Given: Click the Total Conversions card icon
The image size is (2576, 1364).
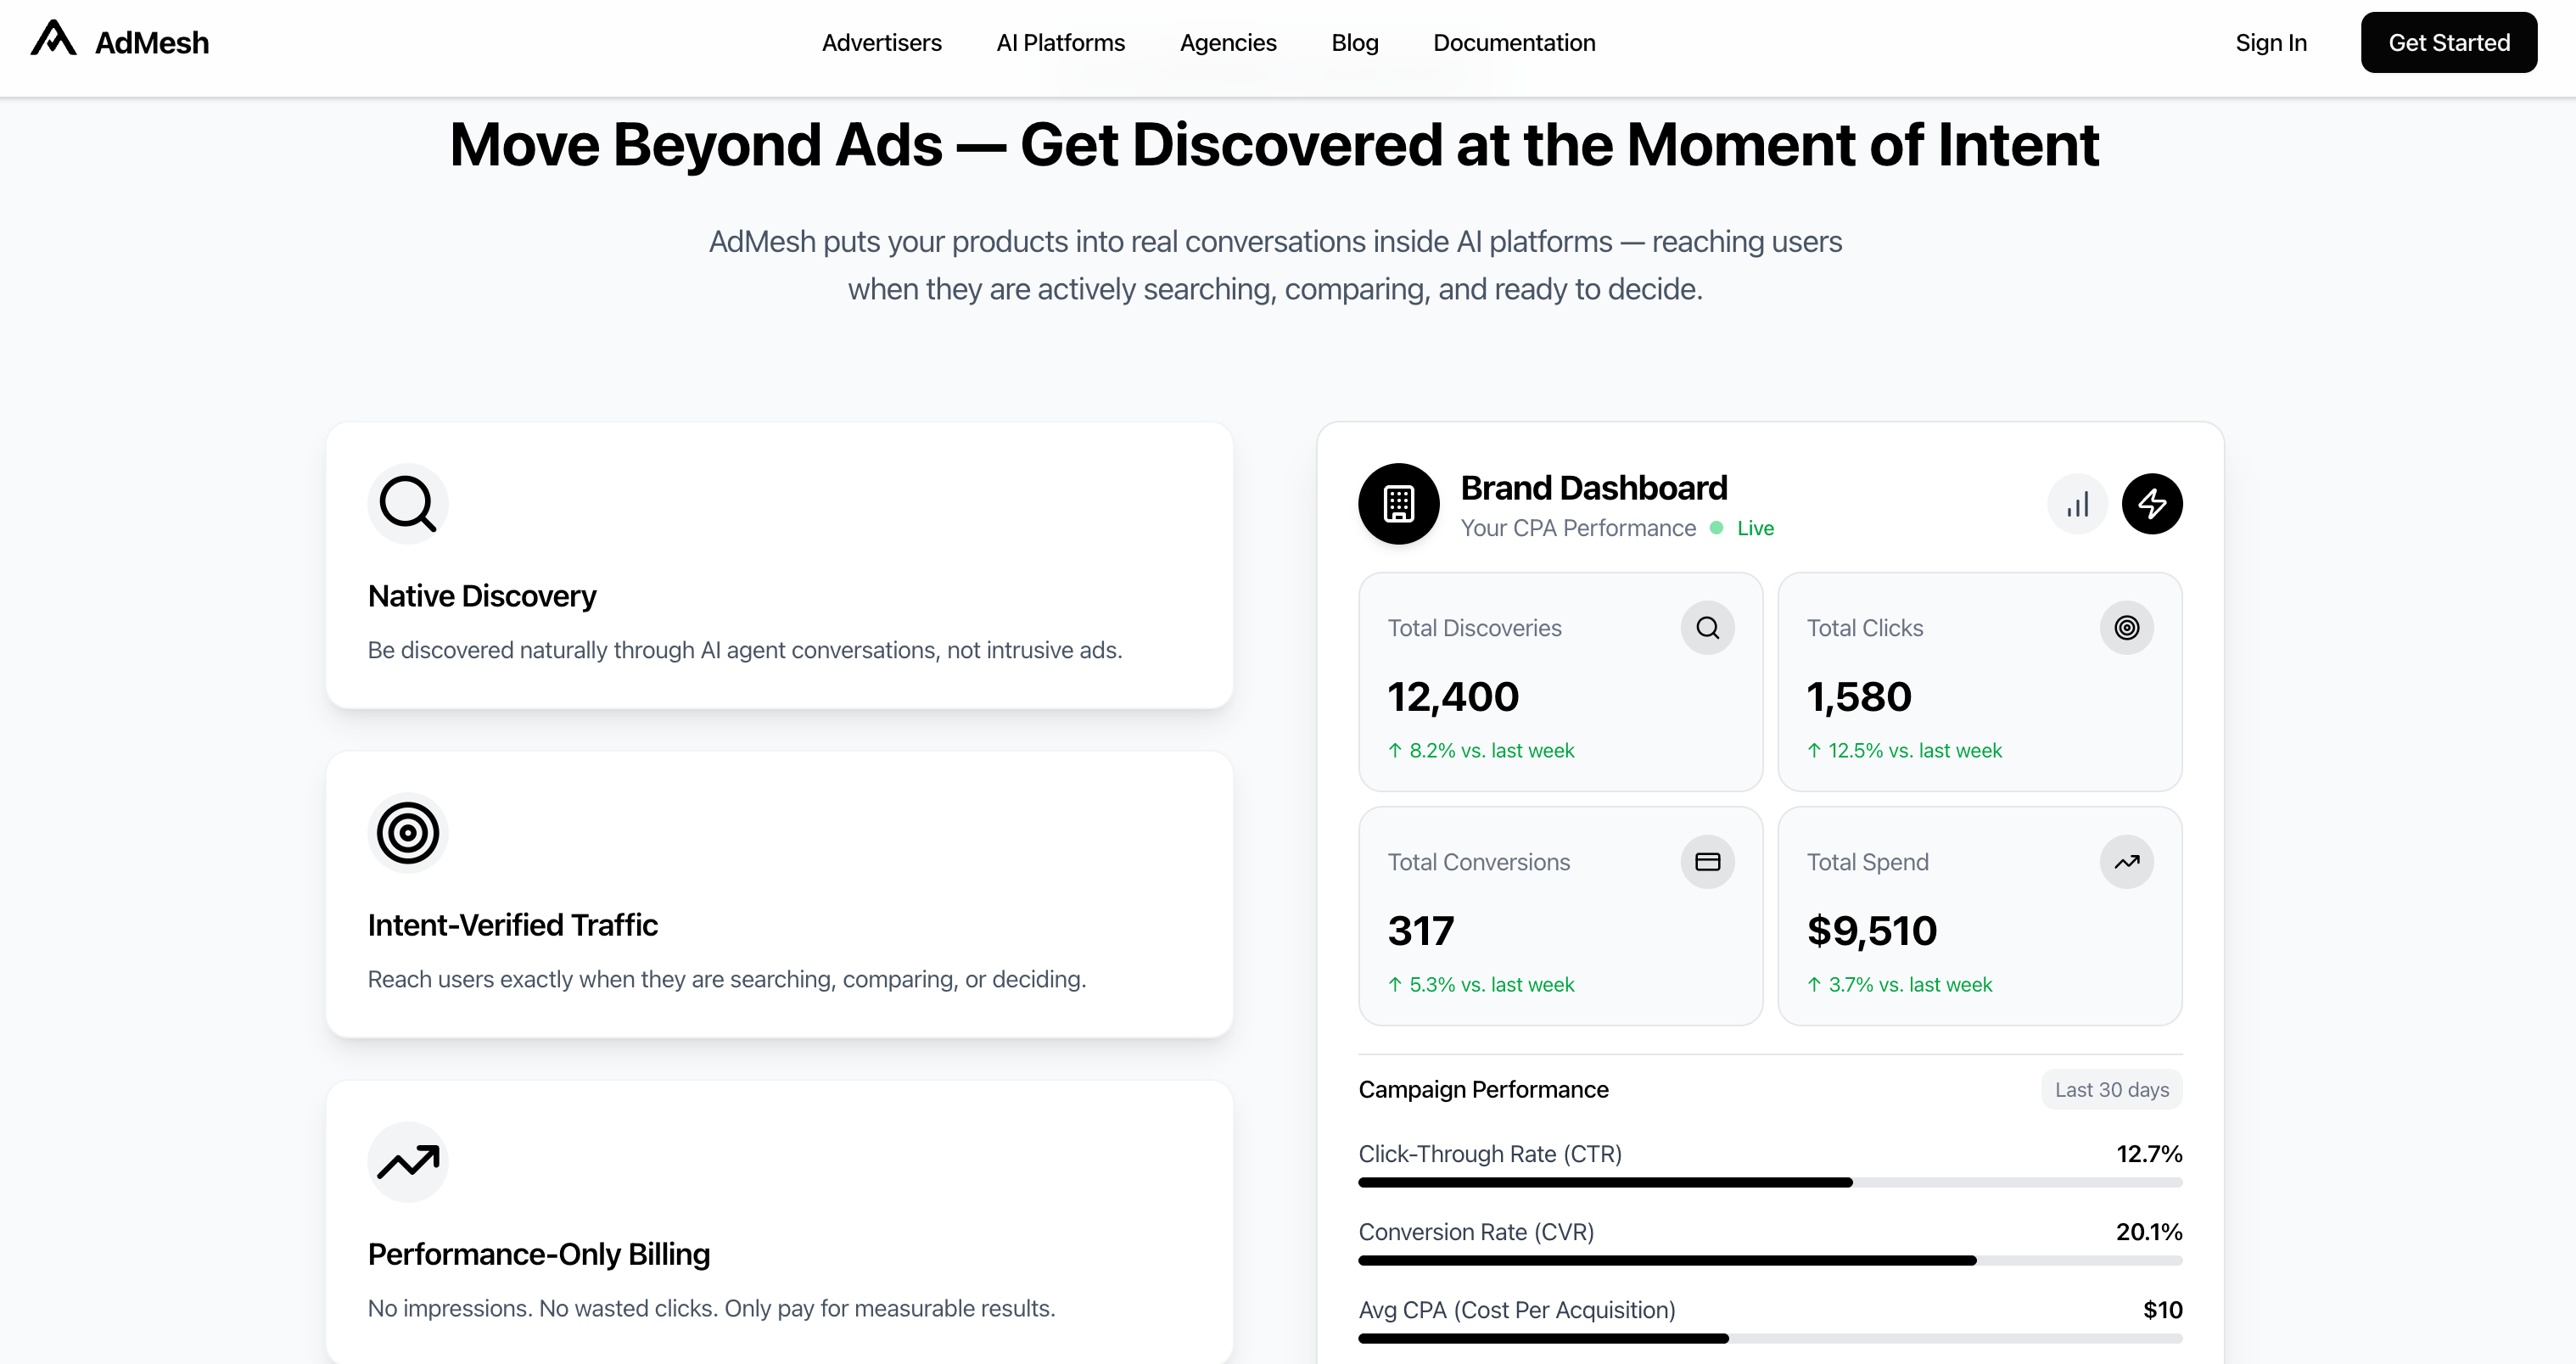Looking at the screenshot, I should pyautogui.click(x=1707, y=862).
